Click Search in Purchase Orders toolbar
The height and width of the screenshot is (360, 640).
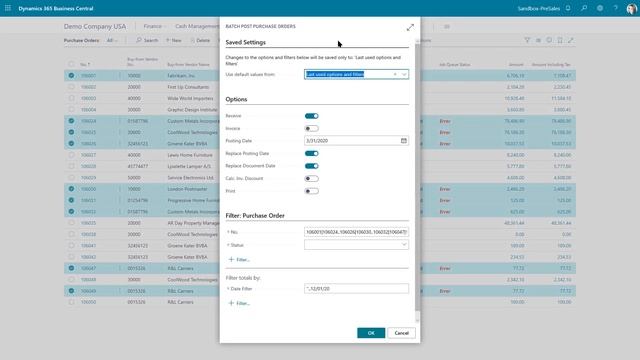[x=147, y=40]
